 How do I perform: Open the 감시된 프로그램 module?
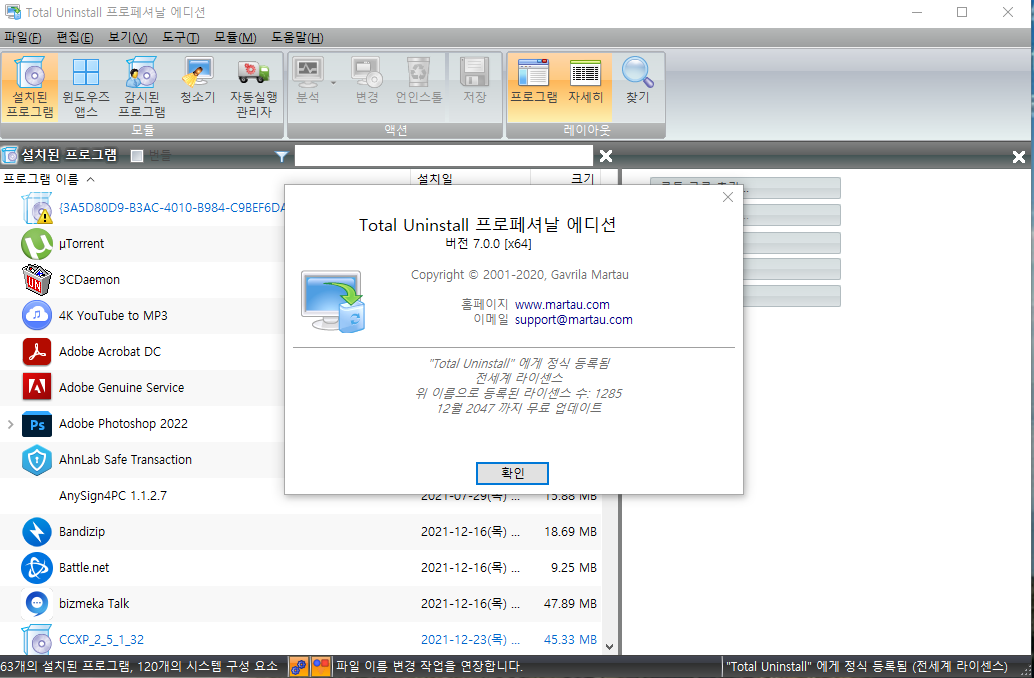(142, 87)
